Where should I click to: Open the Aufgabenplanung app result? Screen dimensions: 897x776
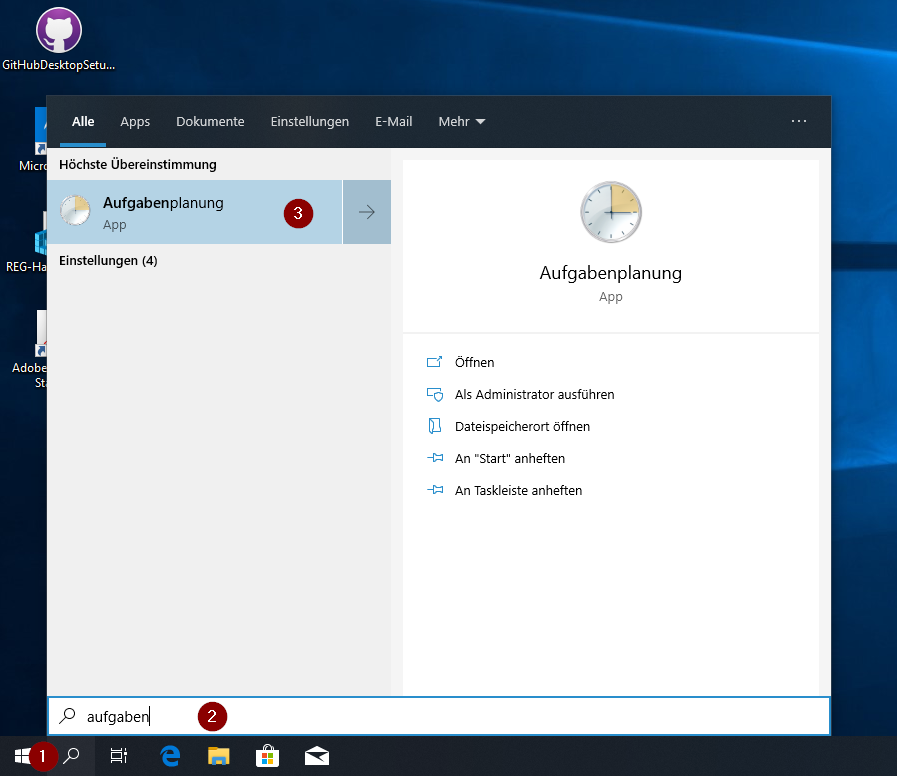pos(195,212)
